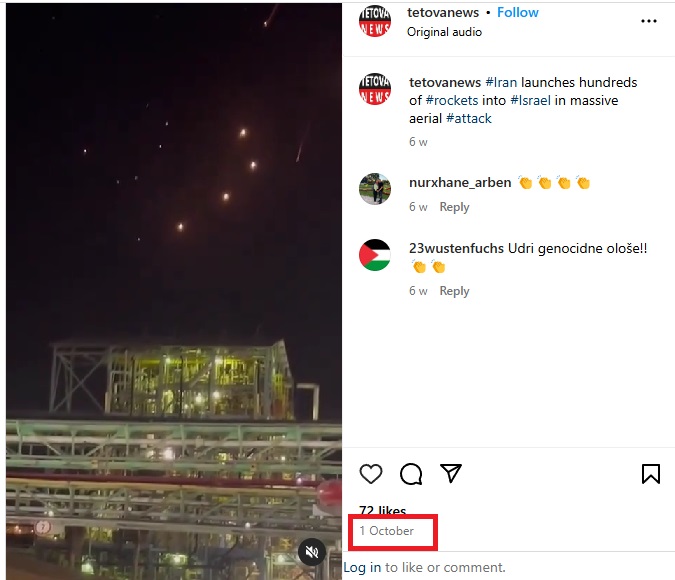Open tetovanews profile picture in post header
Image resolution: width=675 pixels, height=580 pixels.
coord(375,20)
